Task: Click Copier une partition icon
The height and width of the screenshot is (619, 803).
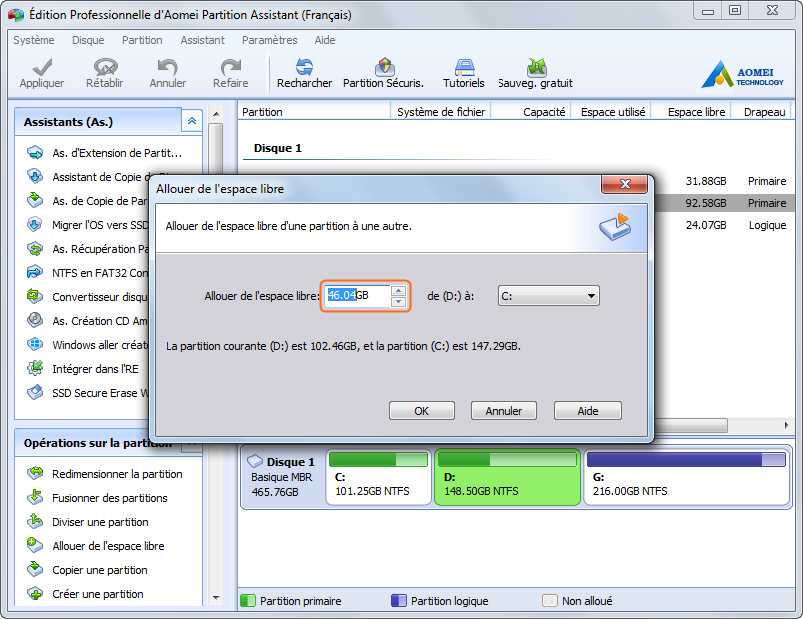Action: (35, 570)
